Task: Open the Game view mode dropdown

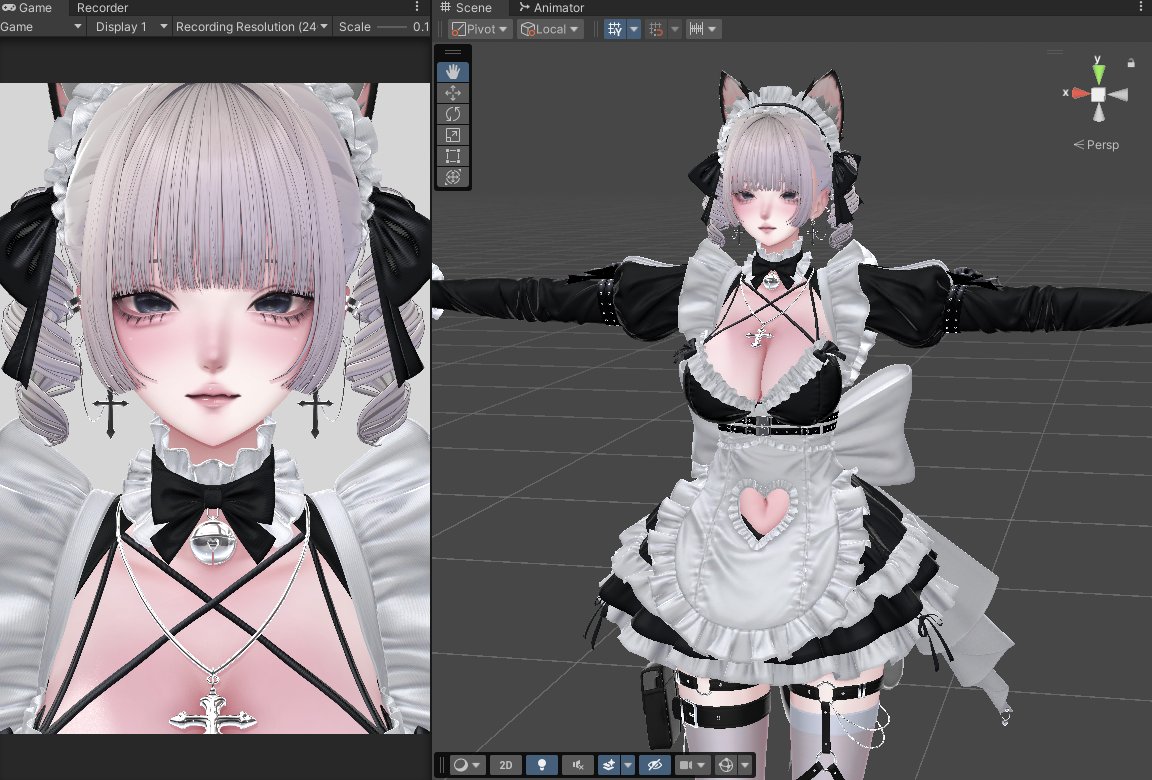Action: (41, 26)
